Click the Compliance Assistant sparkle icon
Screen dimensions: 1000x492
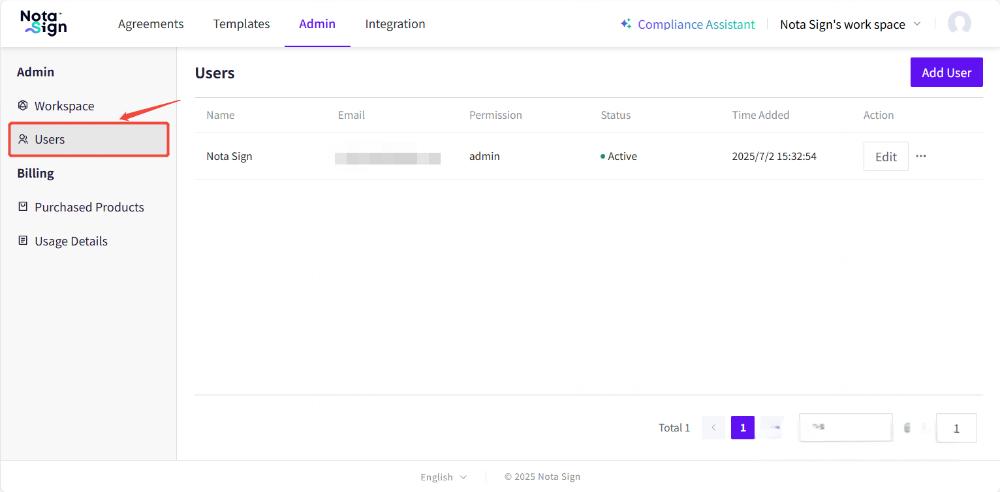point(626,24)
